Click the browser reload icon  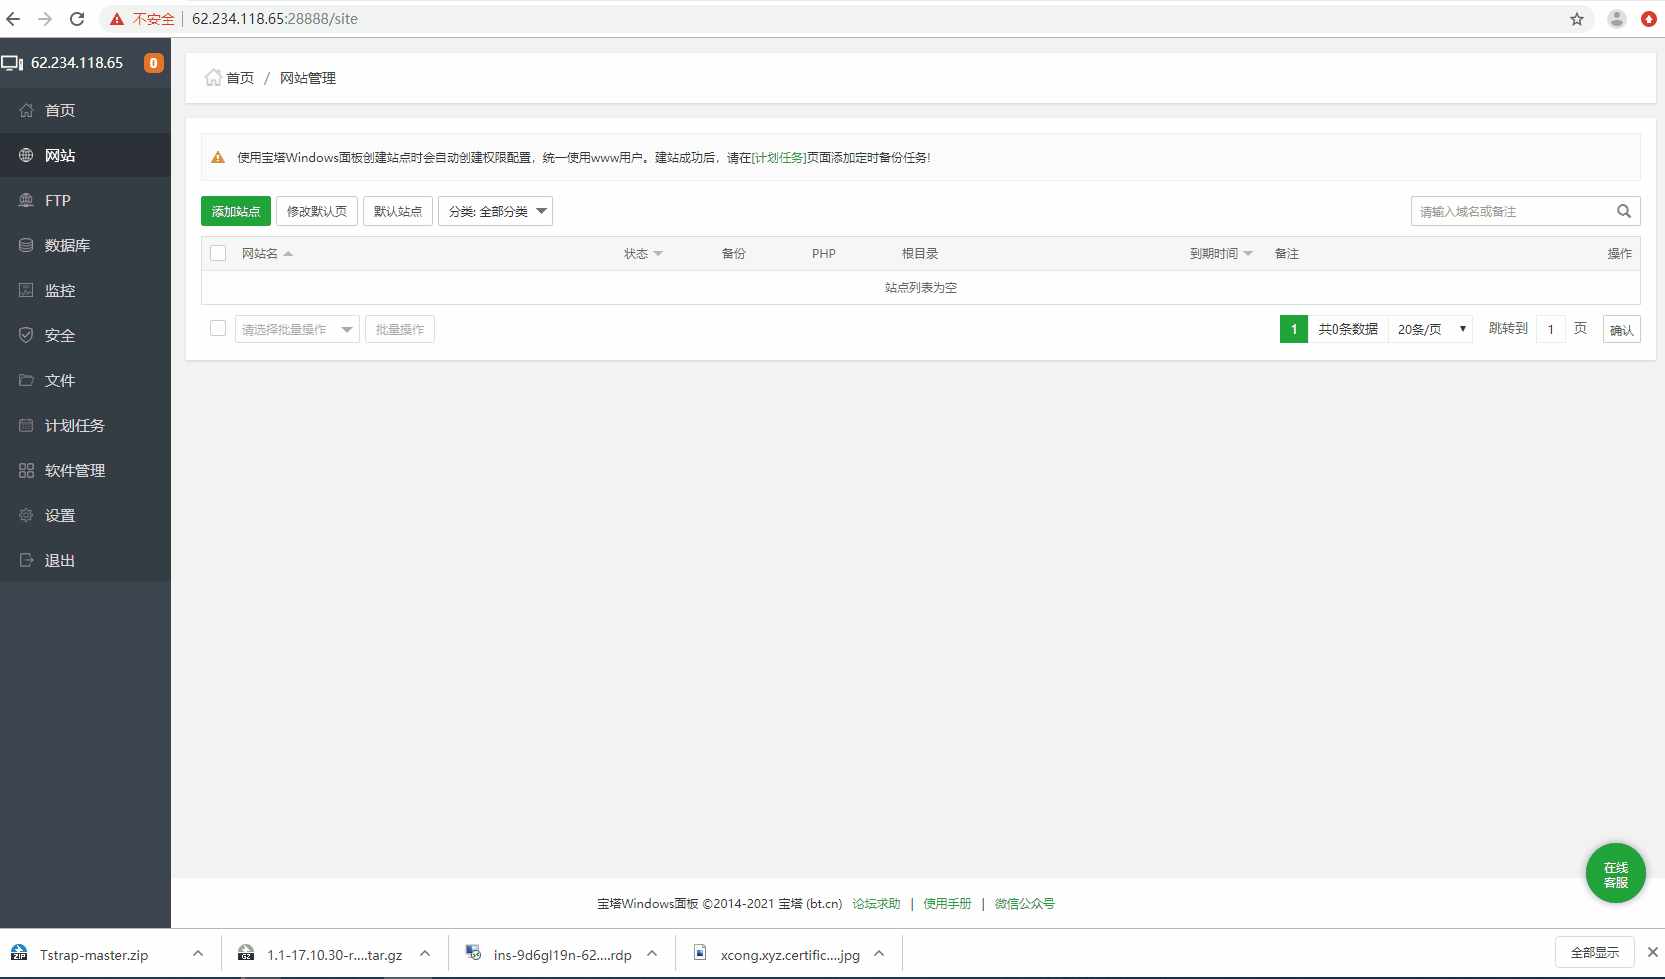click(x=77, y=19)
